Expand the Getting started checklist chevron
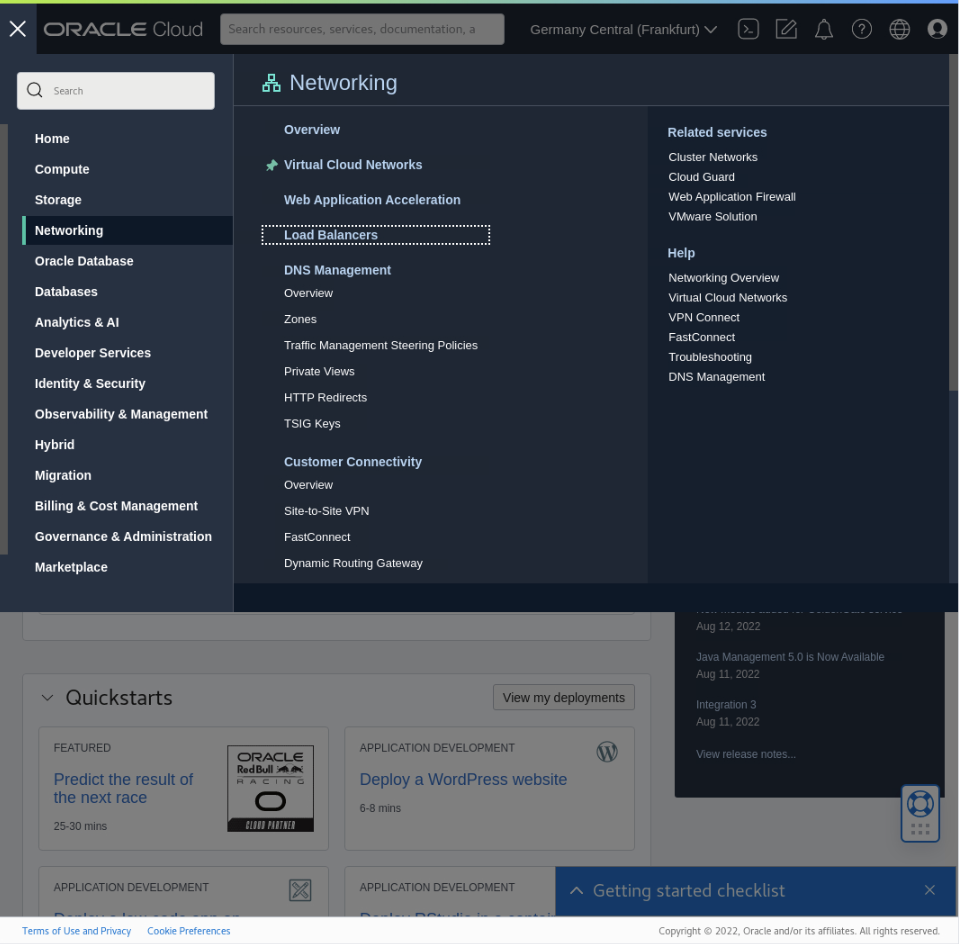This screenshot has height=944, width=959. click(x=576, y=891)
